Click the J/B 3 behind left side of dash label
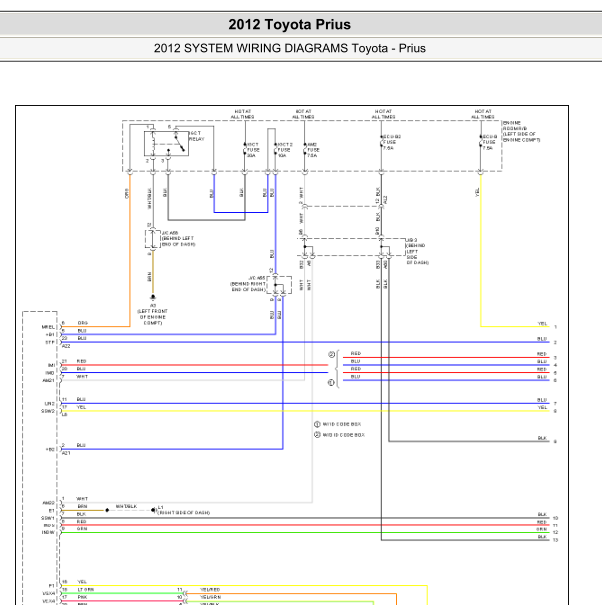 tap(417, 251)
